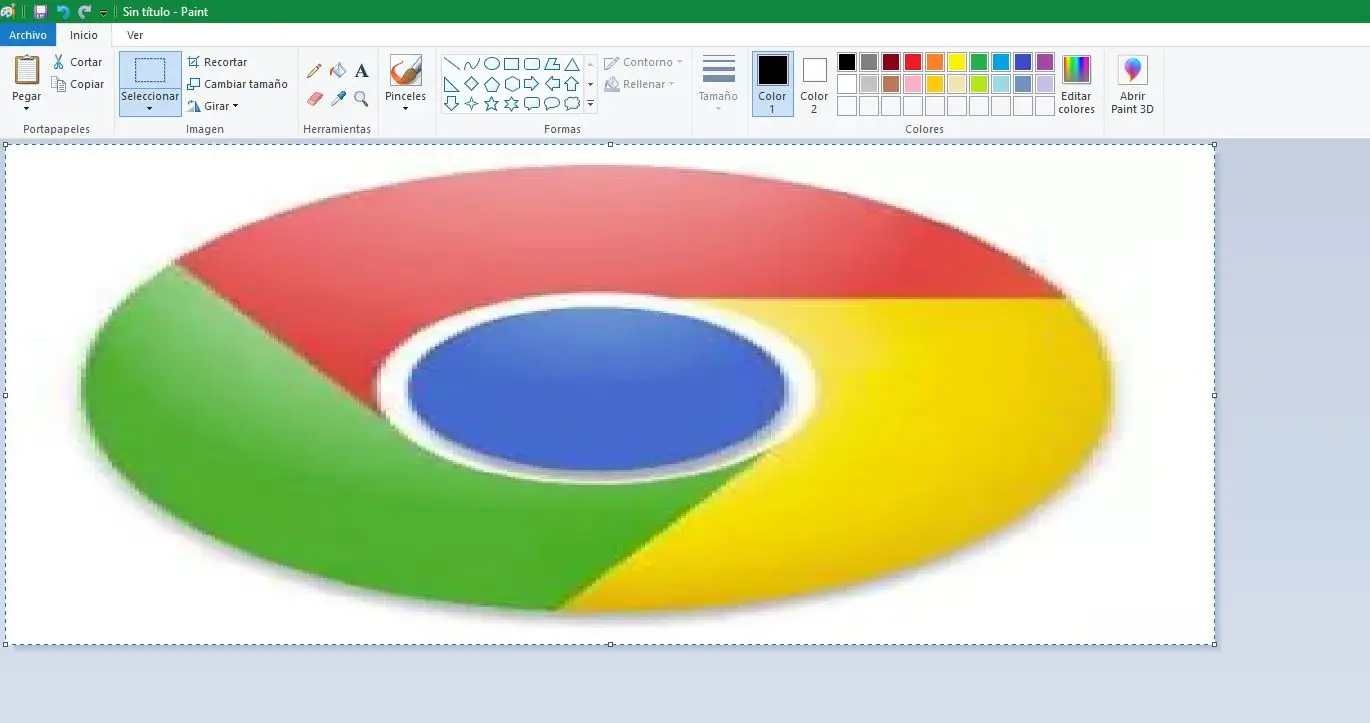Viewport: 1370px width, 723px height.
Task: Open the Tamaño line thickness dropdown
Action: [x=718, y=83]
